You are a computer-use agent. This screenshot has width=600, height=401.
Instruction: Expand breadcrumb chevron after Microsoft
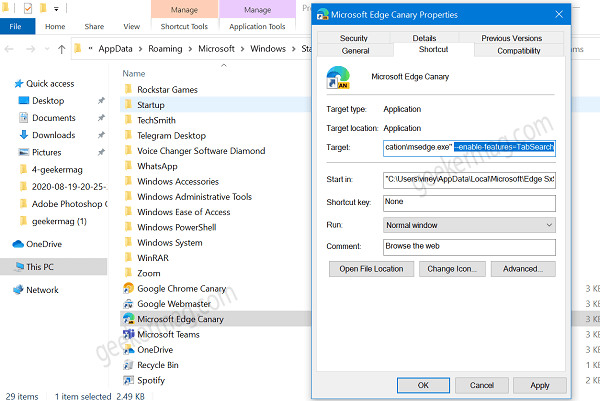tap(242, 49)
